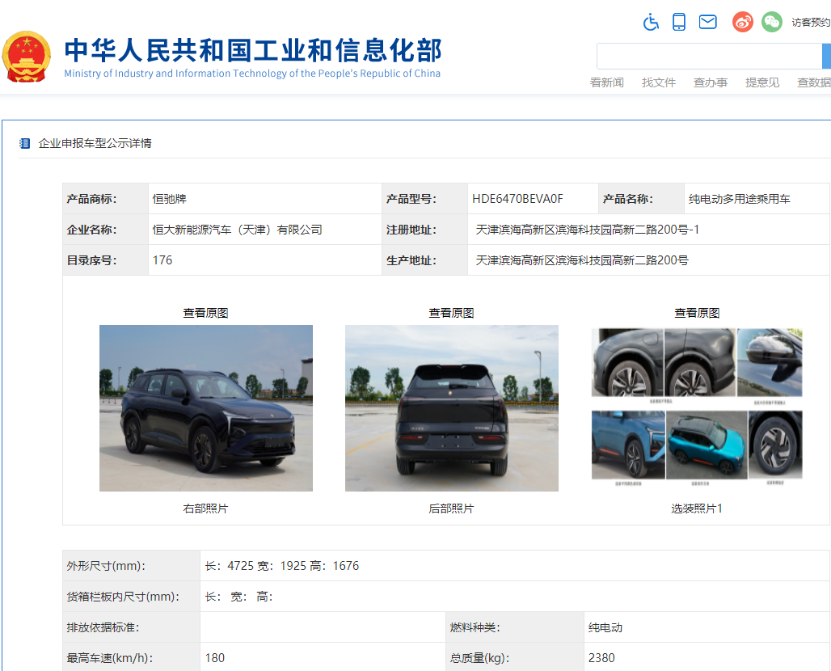Viewport: 831px width, 671px height.
Task: Select the 查办事 search tab
Action: pyautogui.click(x=711, y=82)
